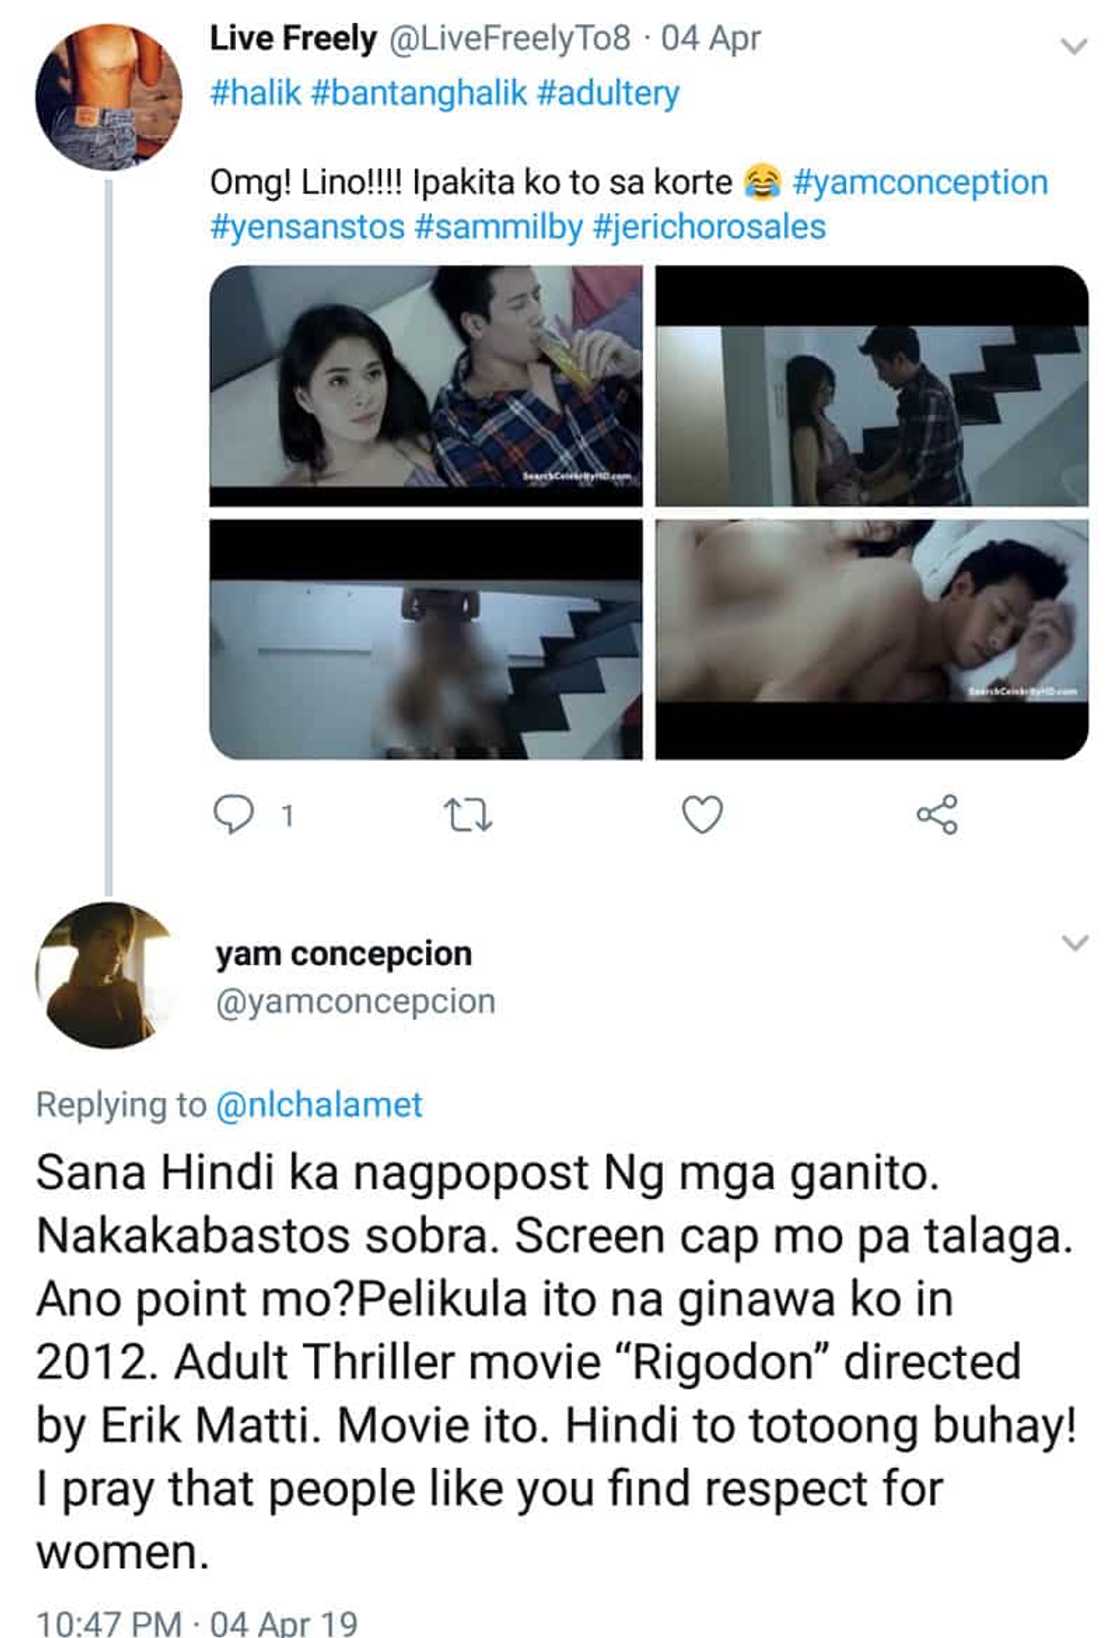Open the #yamconception hashtag
Image resolution: width=1120 pixels, height=1638 pixels.
[x=920, y=183]
